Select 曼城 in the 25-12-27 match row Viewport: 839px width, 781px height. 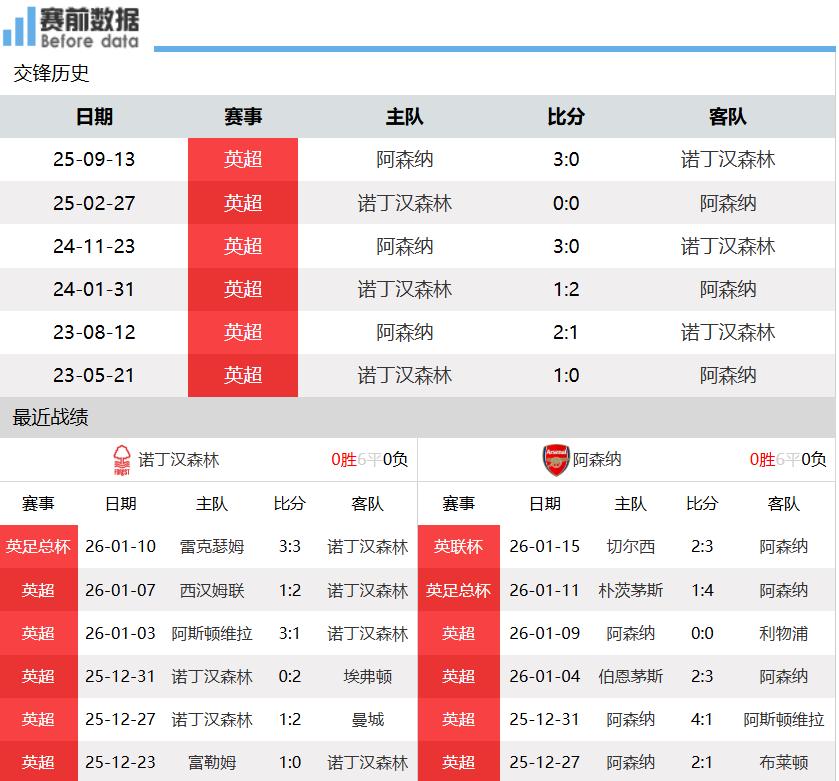coord(367,720)
